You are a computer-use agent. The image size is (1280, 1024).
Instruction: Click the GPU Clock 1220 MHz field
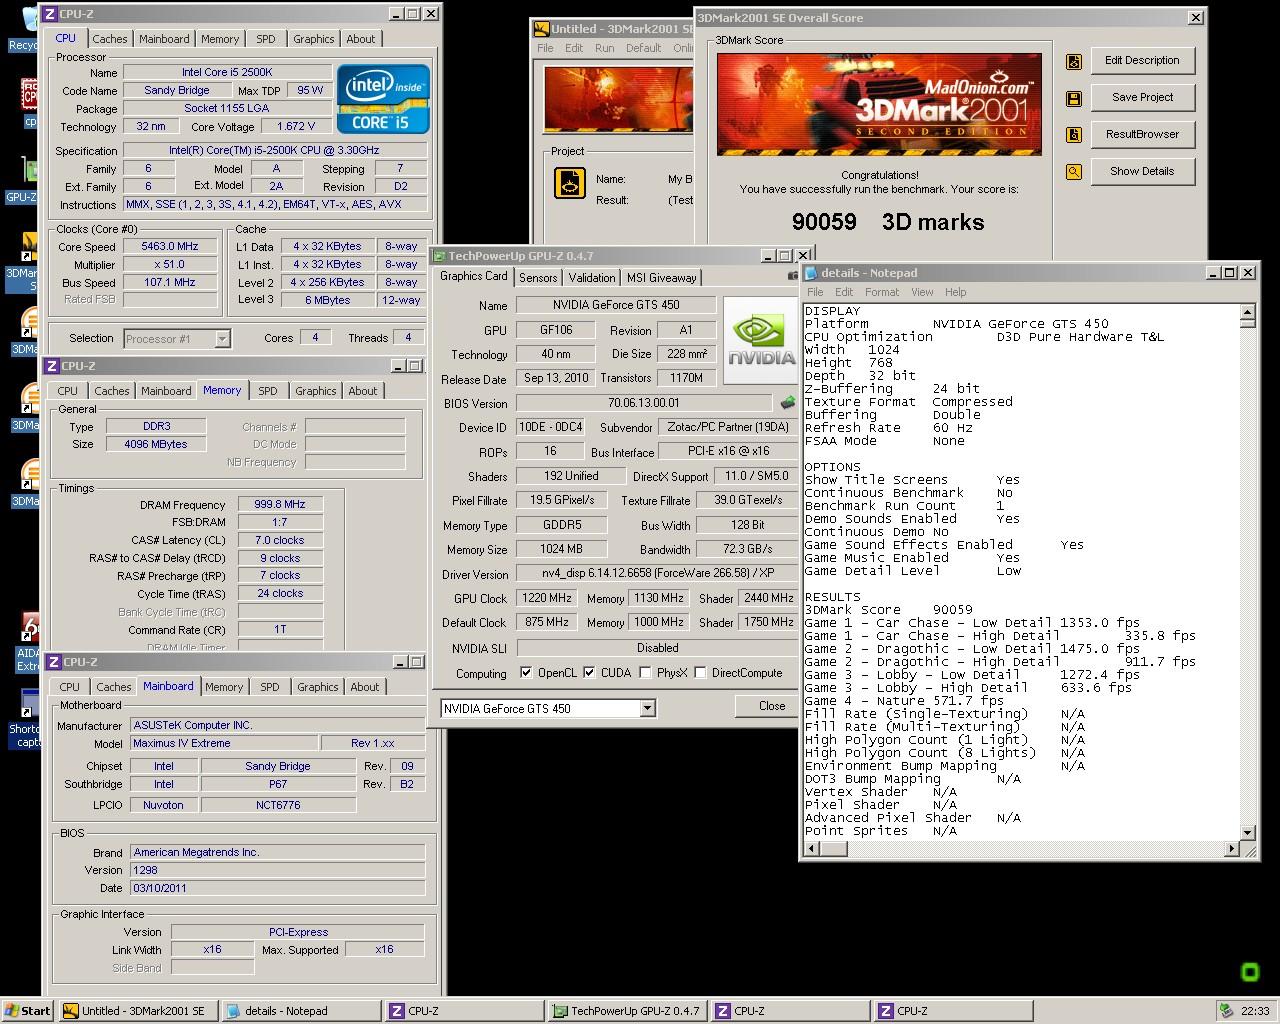(x=546, y=598)
